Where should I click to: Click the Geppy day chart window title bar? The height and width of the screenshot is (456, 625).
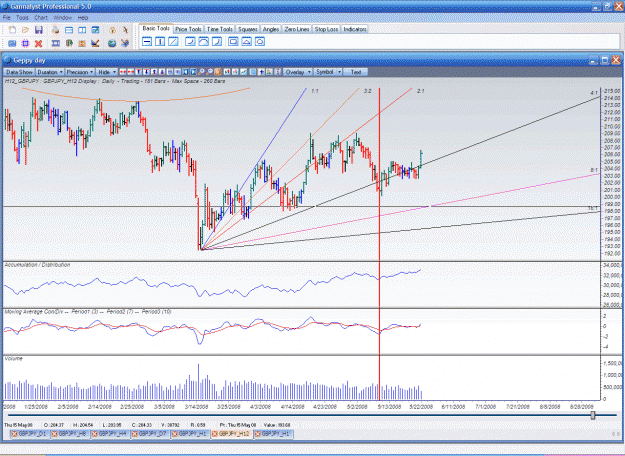311,60
